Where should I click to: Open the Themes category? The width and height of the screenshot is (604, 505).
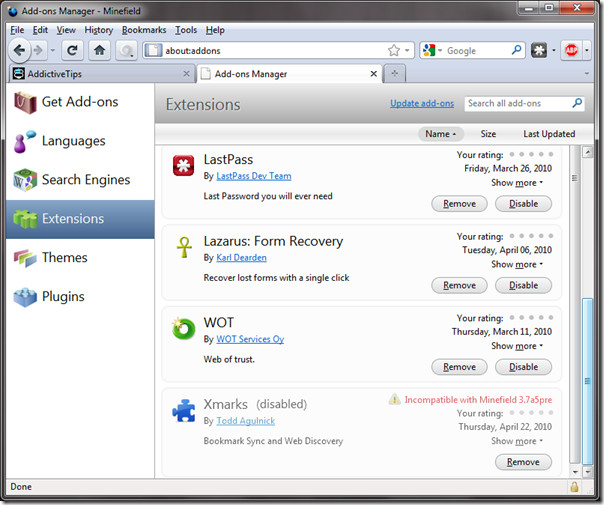click(x=80, y=258)
